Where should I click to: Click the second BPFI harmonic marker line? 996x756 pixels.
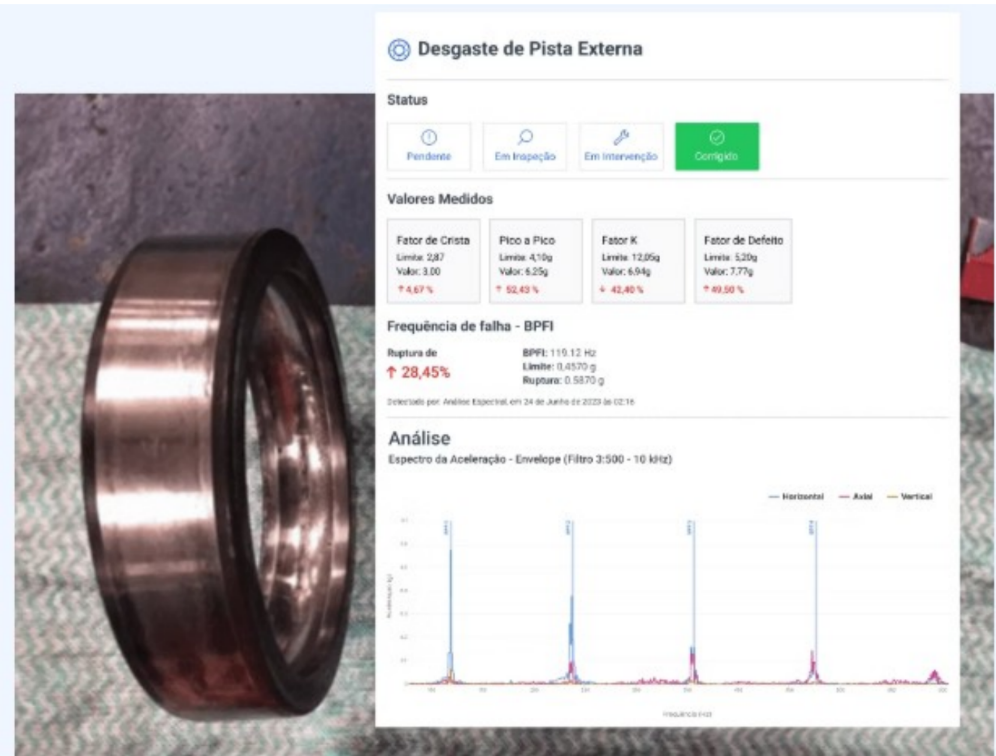pos(572,600)
